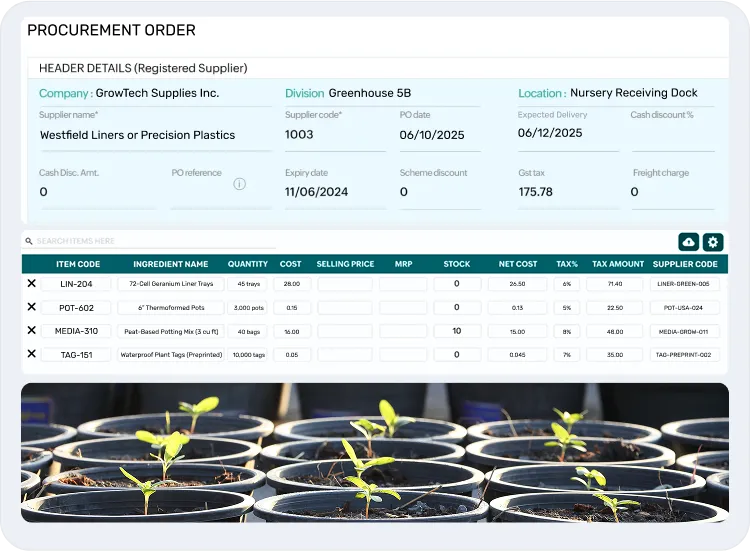Click the INGREDIENT NAME column header
The image size is (750, 551).
click(171, 264)
